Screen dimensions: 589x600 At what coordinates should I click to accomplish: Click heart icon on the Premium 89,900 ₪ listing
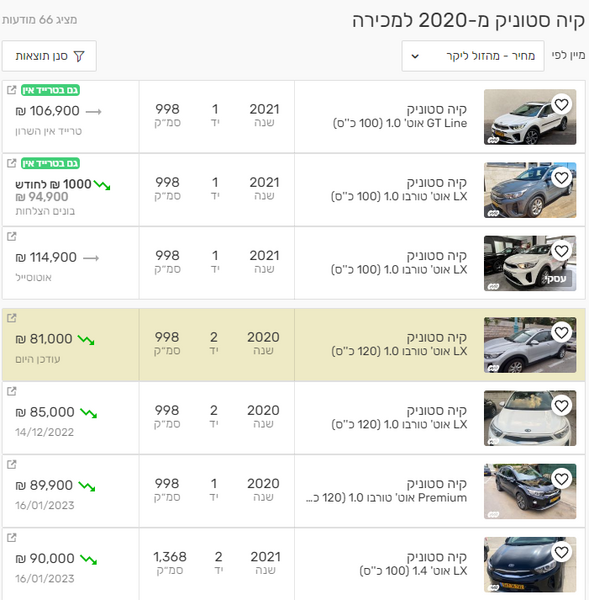[561, 479]
